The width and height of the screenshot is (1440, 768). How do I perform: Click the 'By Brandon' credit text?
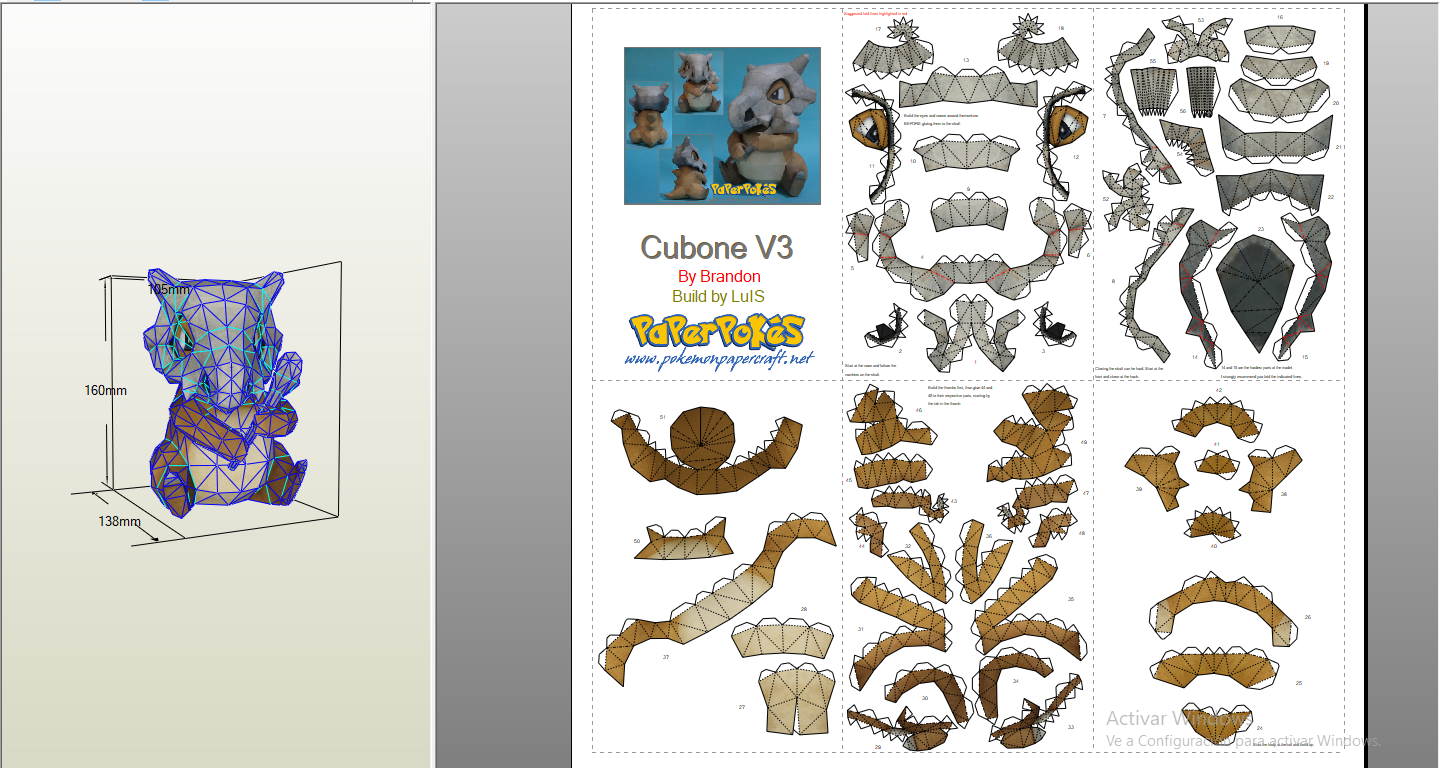[719, 277]
